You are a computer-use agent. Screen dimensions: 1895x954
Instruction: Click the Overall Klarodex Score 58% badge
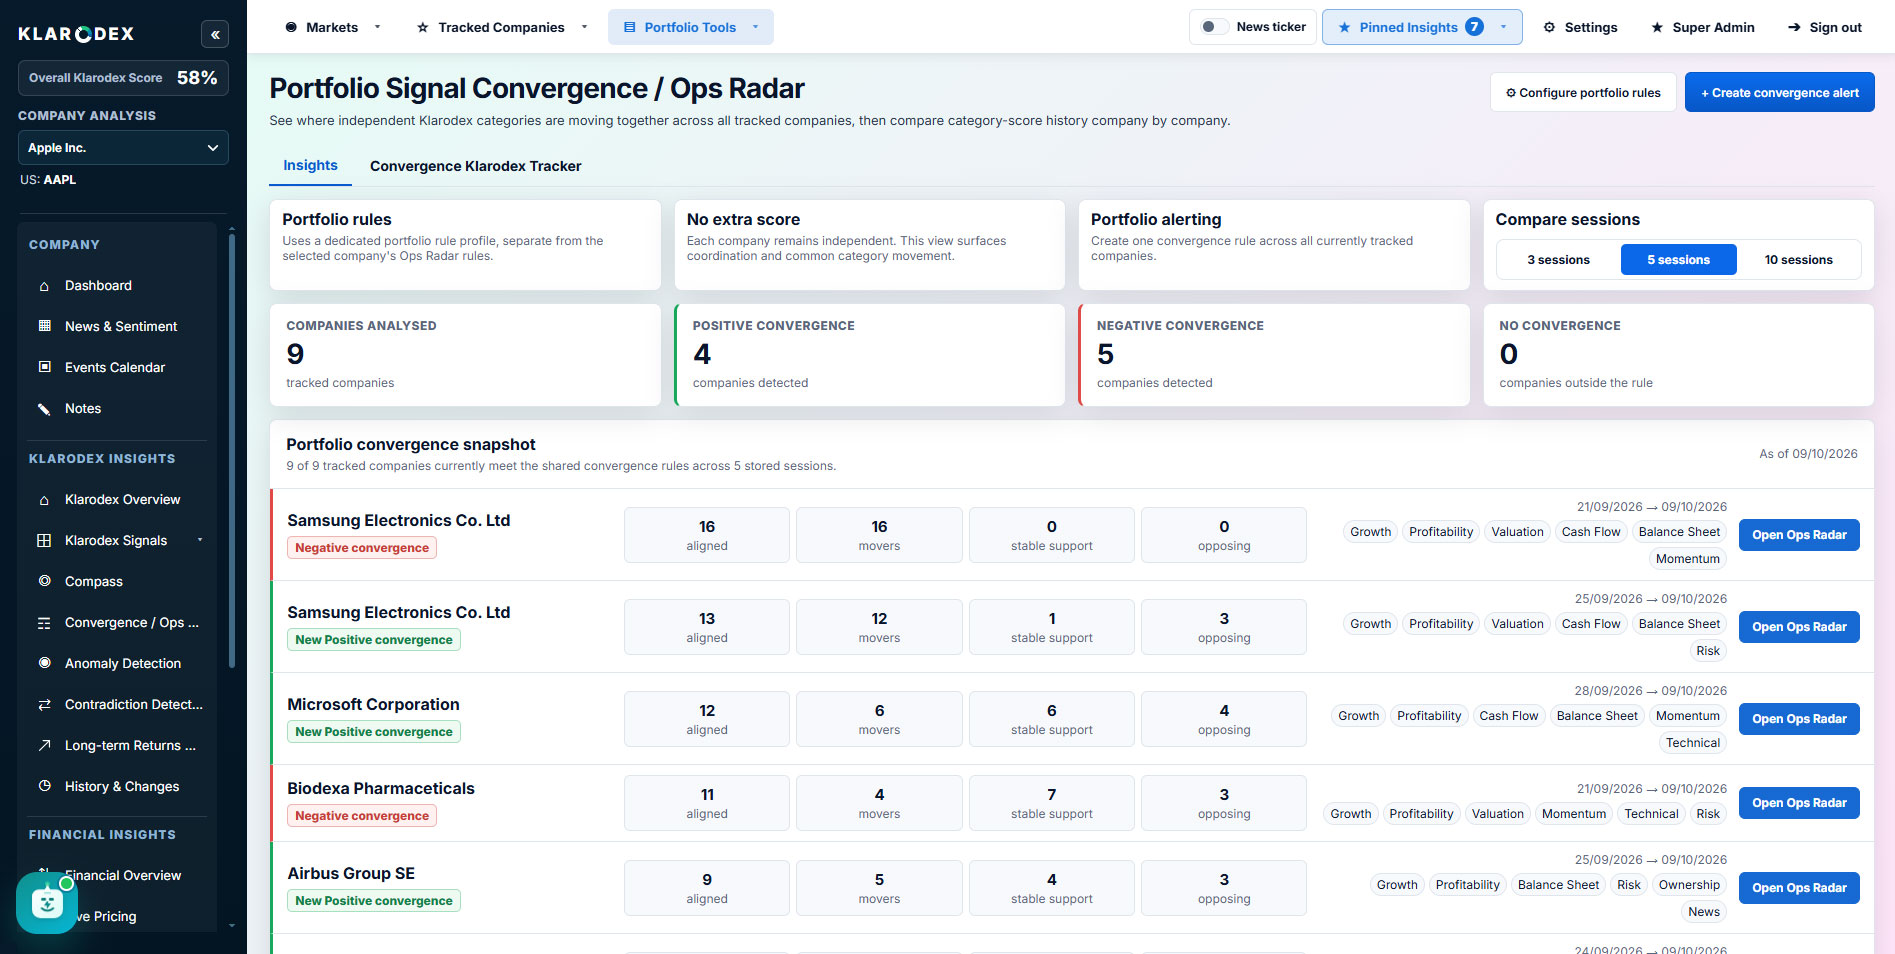pos(123,78)
